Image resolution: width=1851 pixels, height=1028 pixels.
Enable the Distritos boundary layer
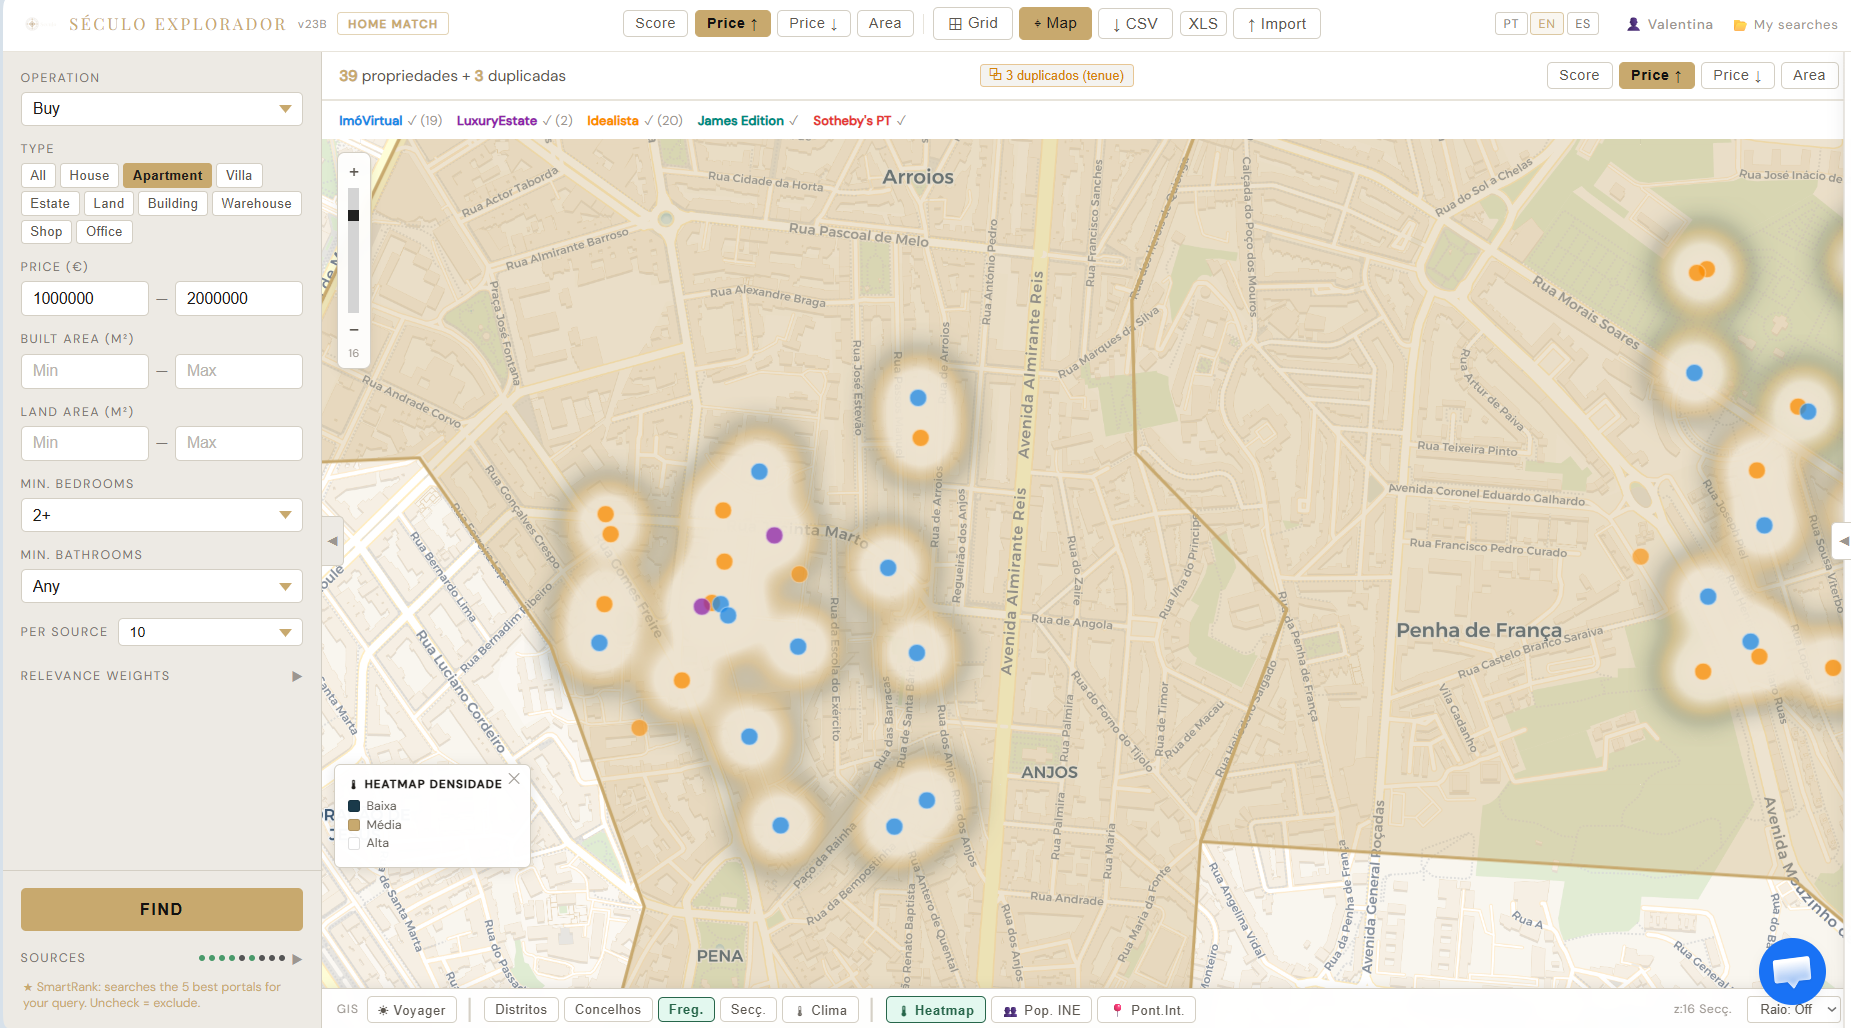(x=521, y=1010)
